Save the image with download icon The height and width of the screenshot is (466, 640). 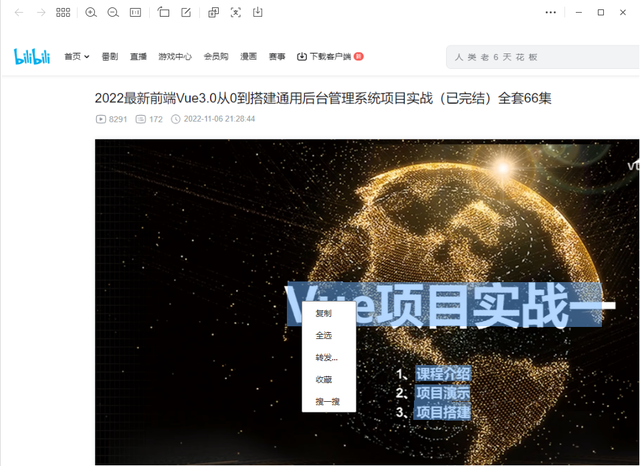pos(258,12)
